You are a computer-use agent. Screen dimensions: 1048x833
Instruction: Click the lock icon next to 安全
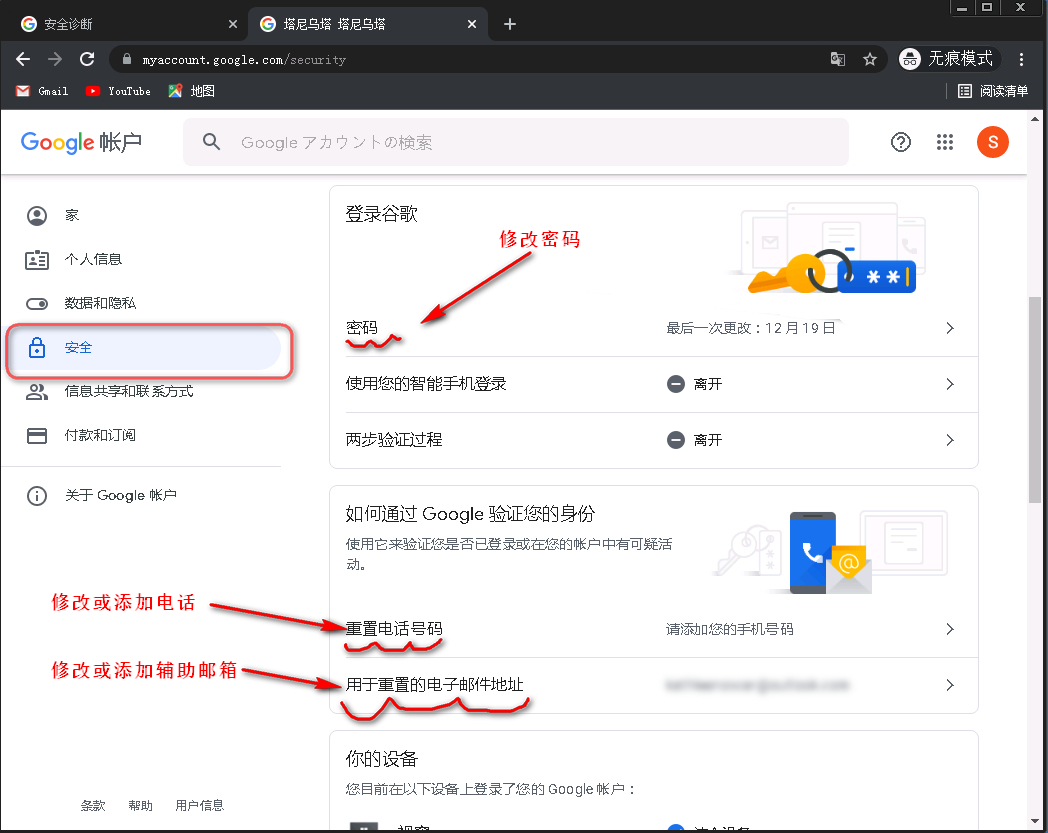tap(37, 347)
